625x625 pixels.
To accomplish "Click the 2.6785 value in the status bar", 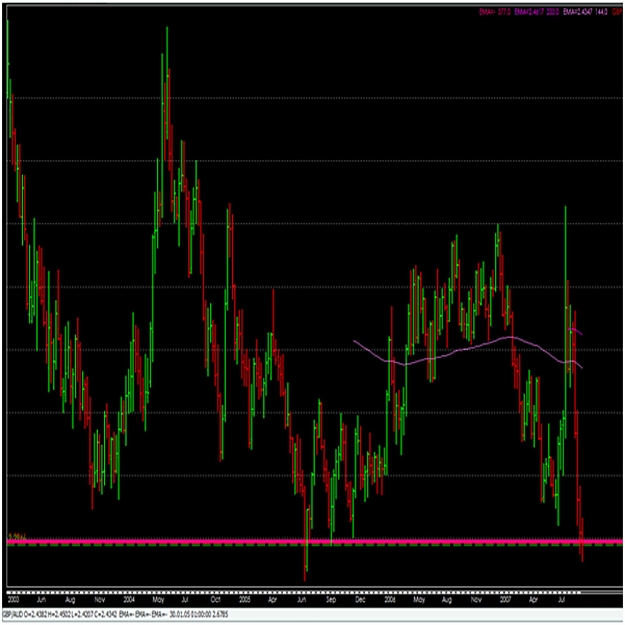I will [221, 614].
